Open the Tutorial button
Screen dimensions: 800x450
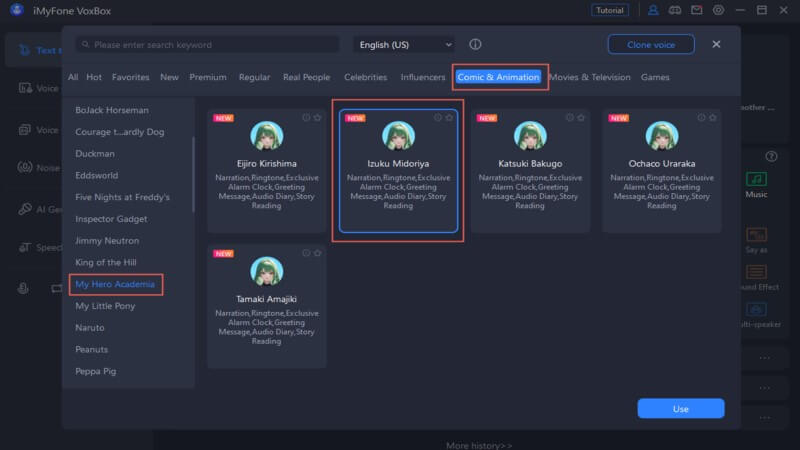(x=610, y=10)
